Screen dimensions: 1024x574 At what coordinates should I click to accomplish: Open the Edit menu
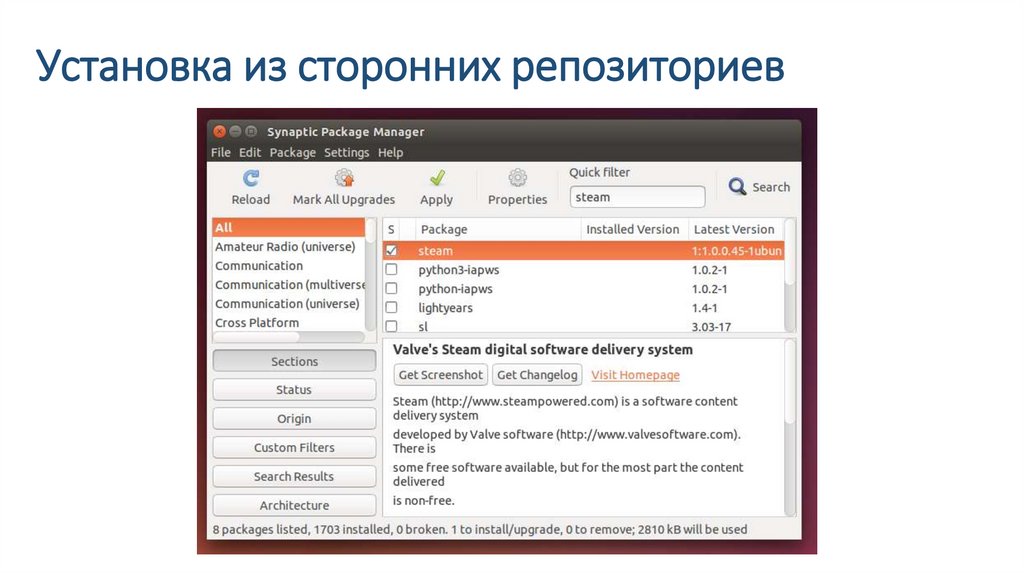249,152
